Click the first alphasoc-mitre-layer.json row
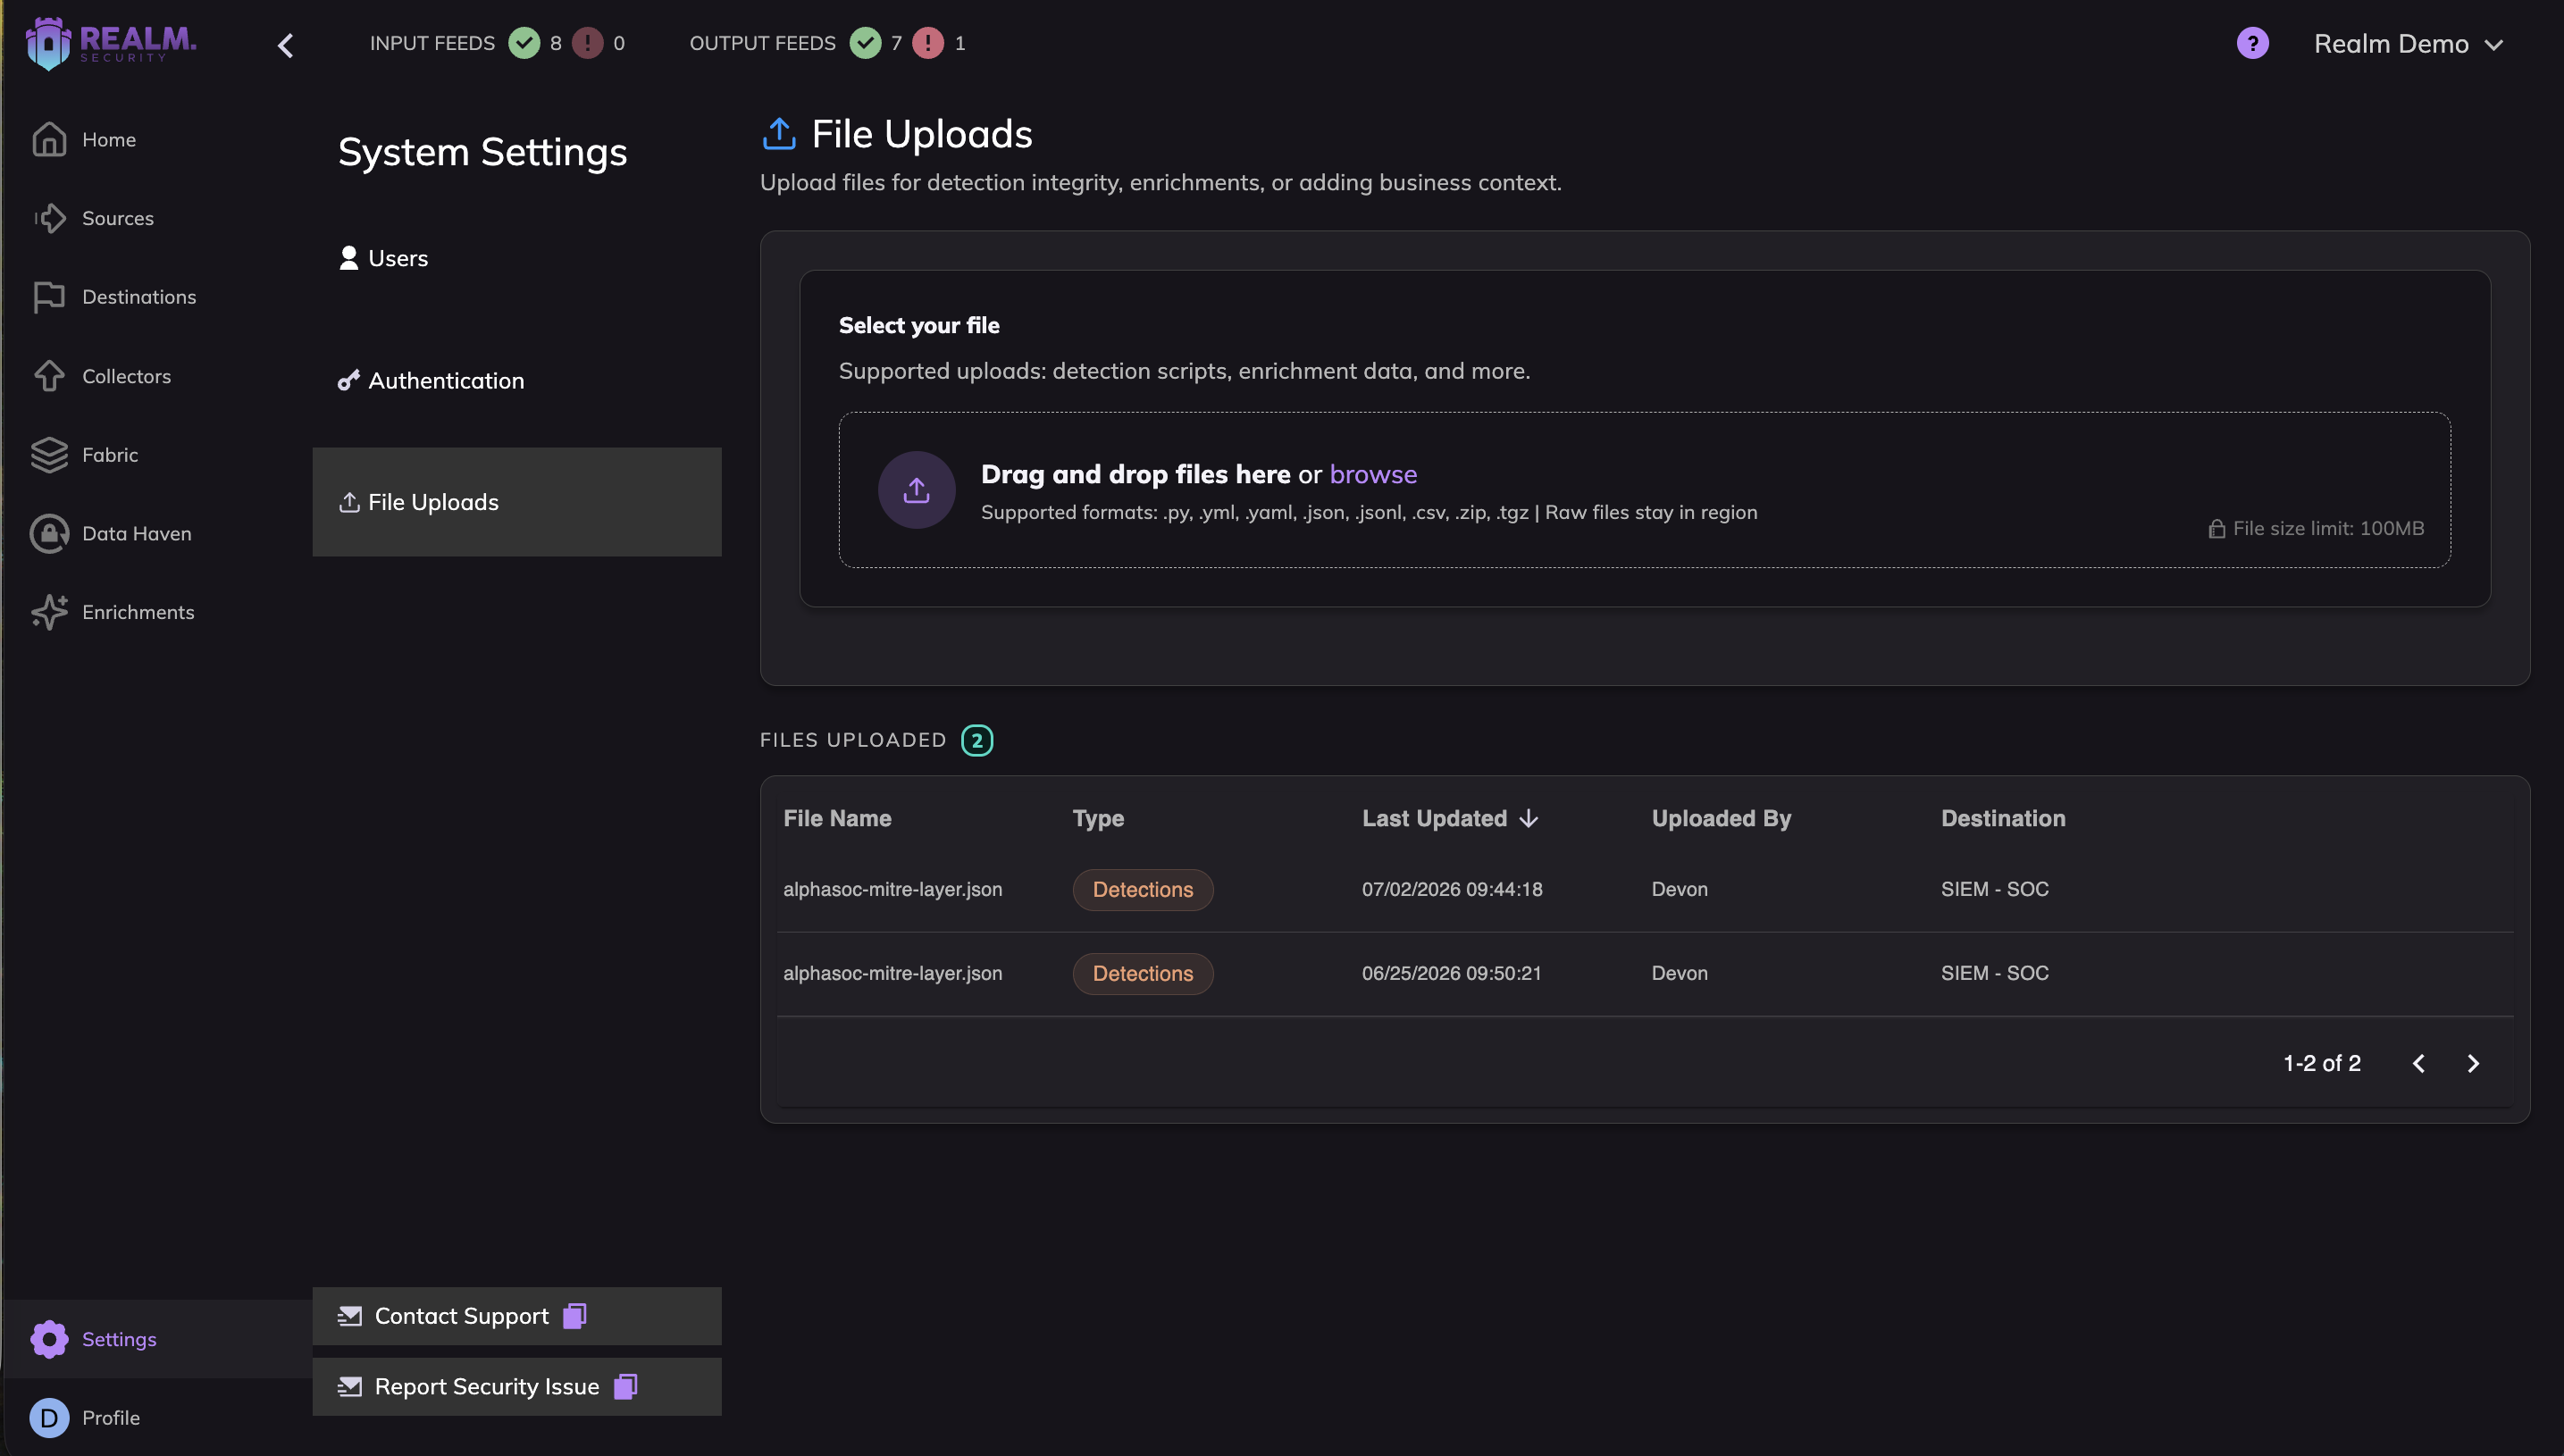2564x1456 pixels. [1645, 890]
